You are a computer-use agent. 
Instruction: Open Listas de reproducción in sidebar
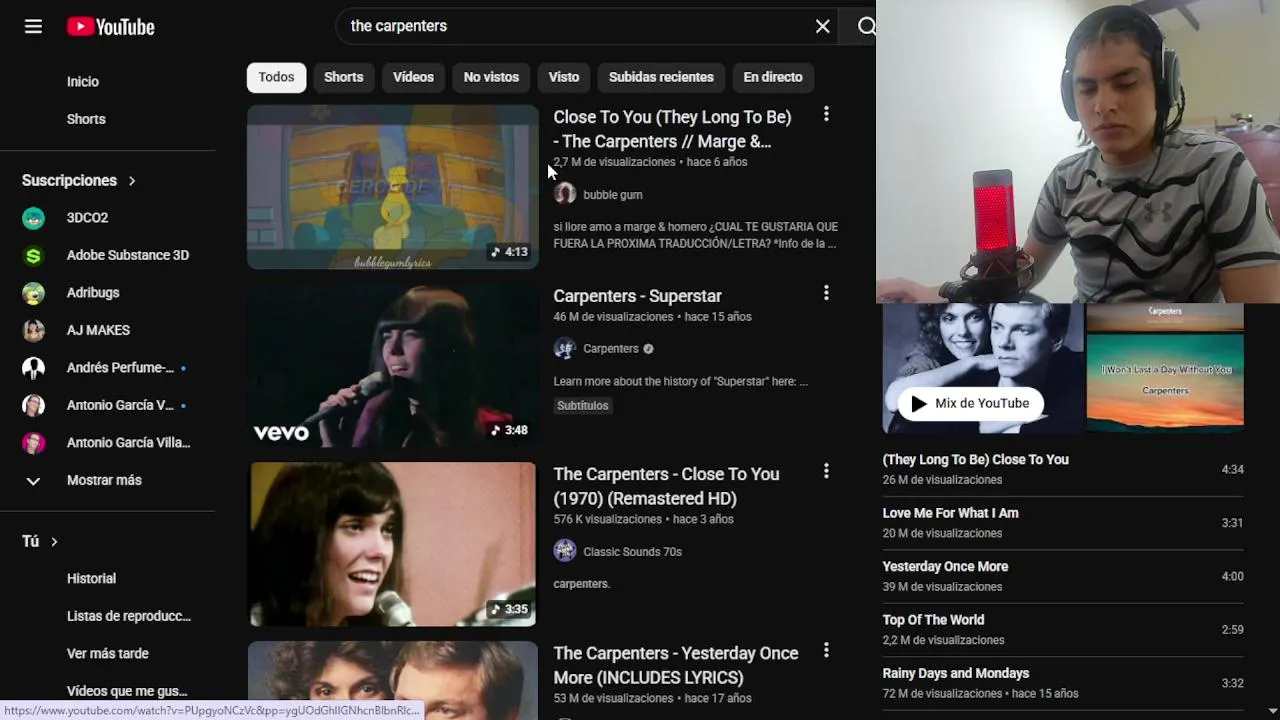click(x=128, y=616)
